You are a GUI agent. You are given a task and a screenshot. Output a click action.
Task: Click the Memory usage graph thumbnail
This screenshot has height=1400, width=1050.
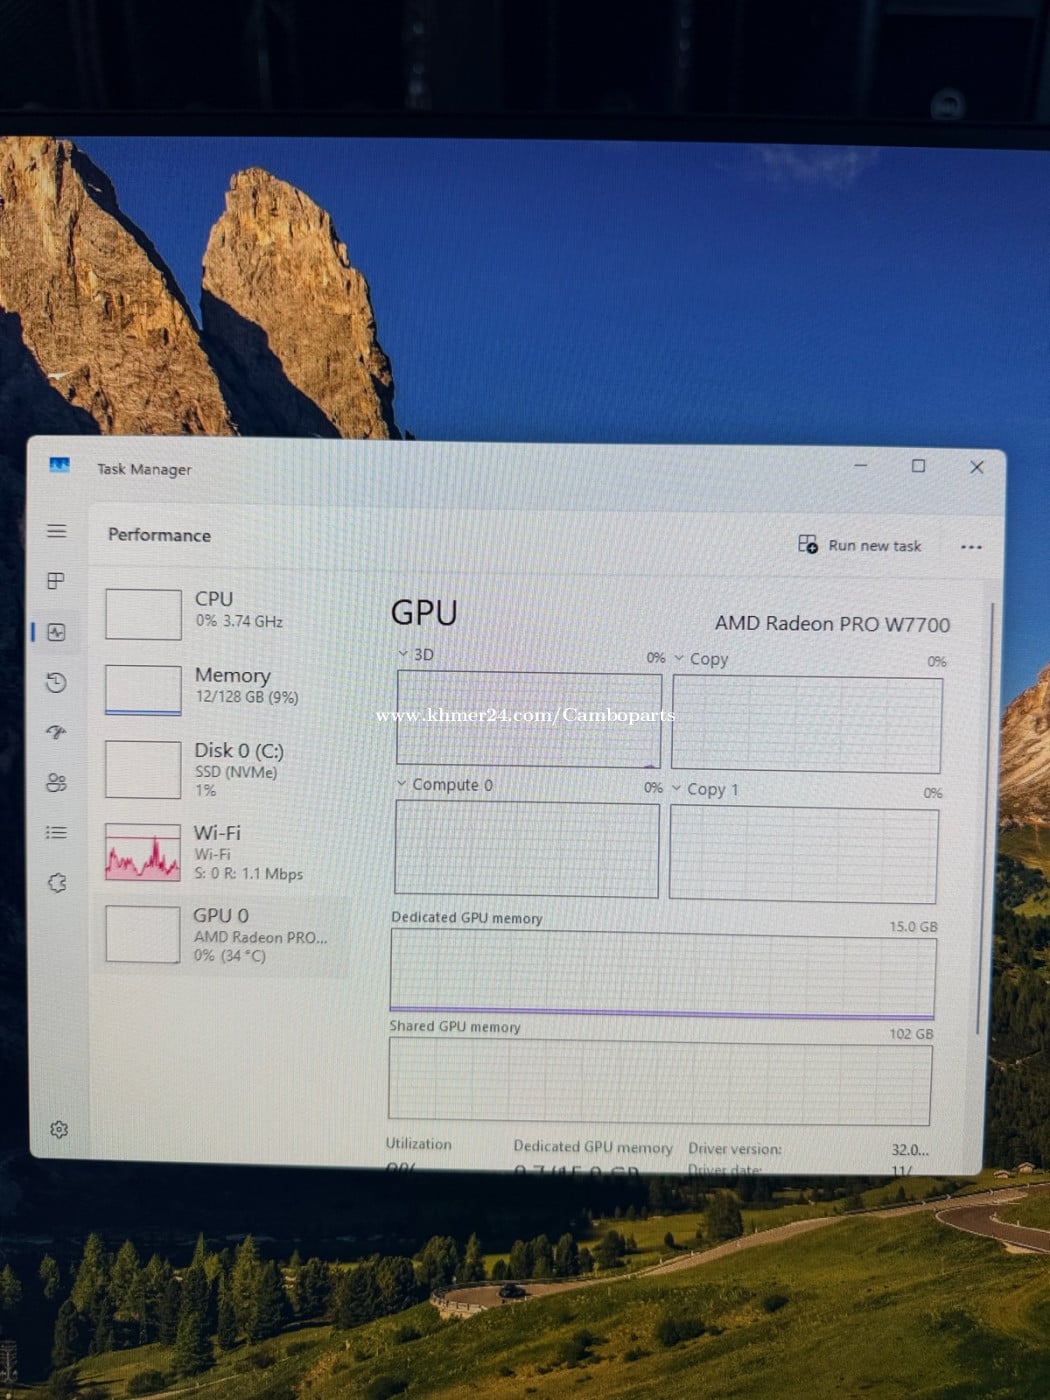click(143, 690)
